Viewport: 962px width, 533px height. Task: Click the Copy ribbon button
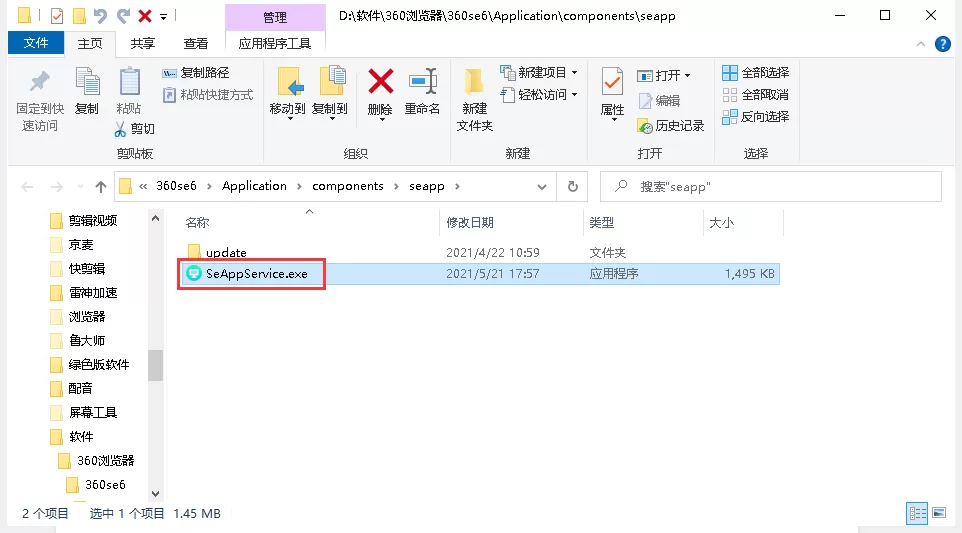click(87, 91)
